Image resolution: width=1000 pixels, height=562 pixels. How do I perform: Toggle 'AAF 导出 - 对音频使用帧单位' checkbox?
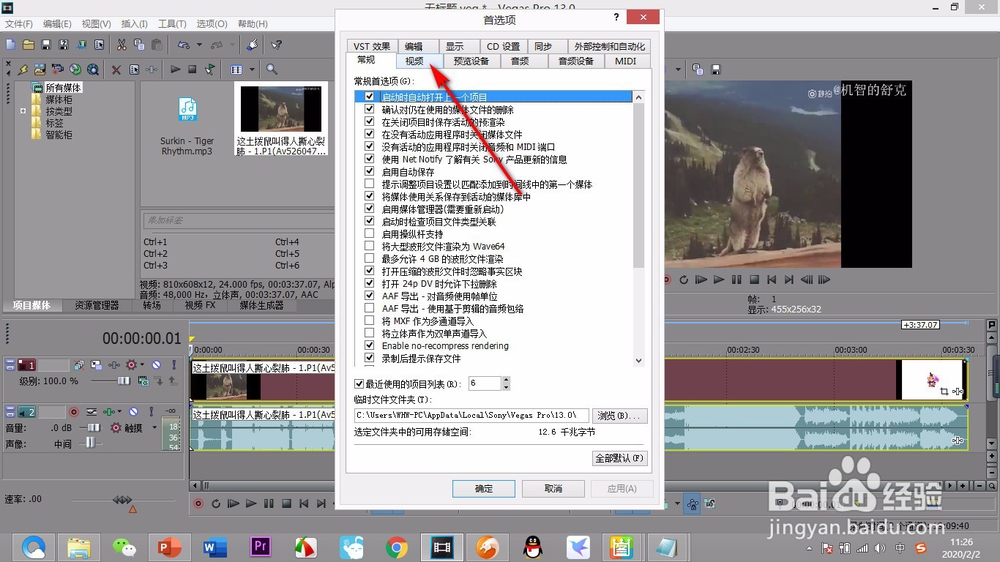tap(369, 295)
